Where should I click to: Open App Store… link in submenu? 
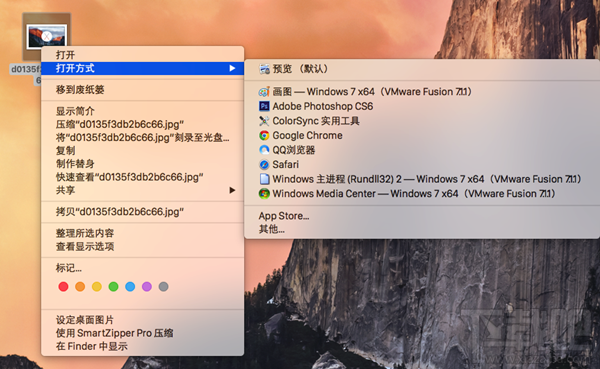point(284,216)
